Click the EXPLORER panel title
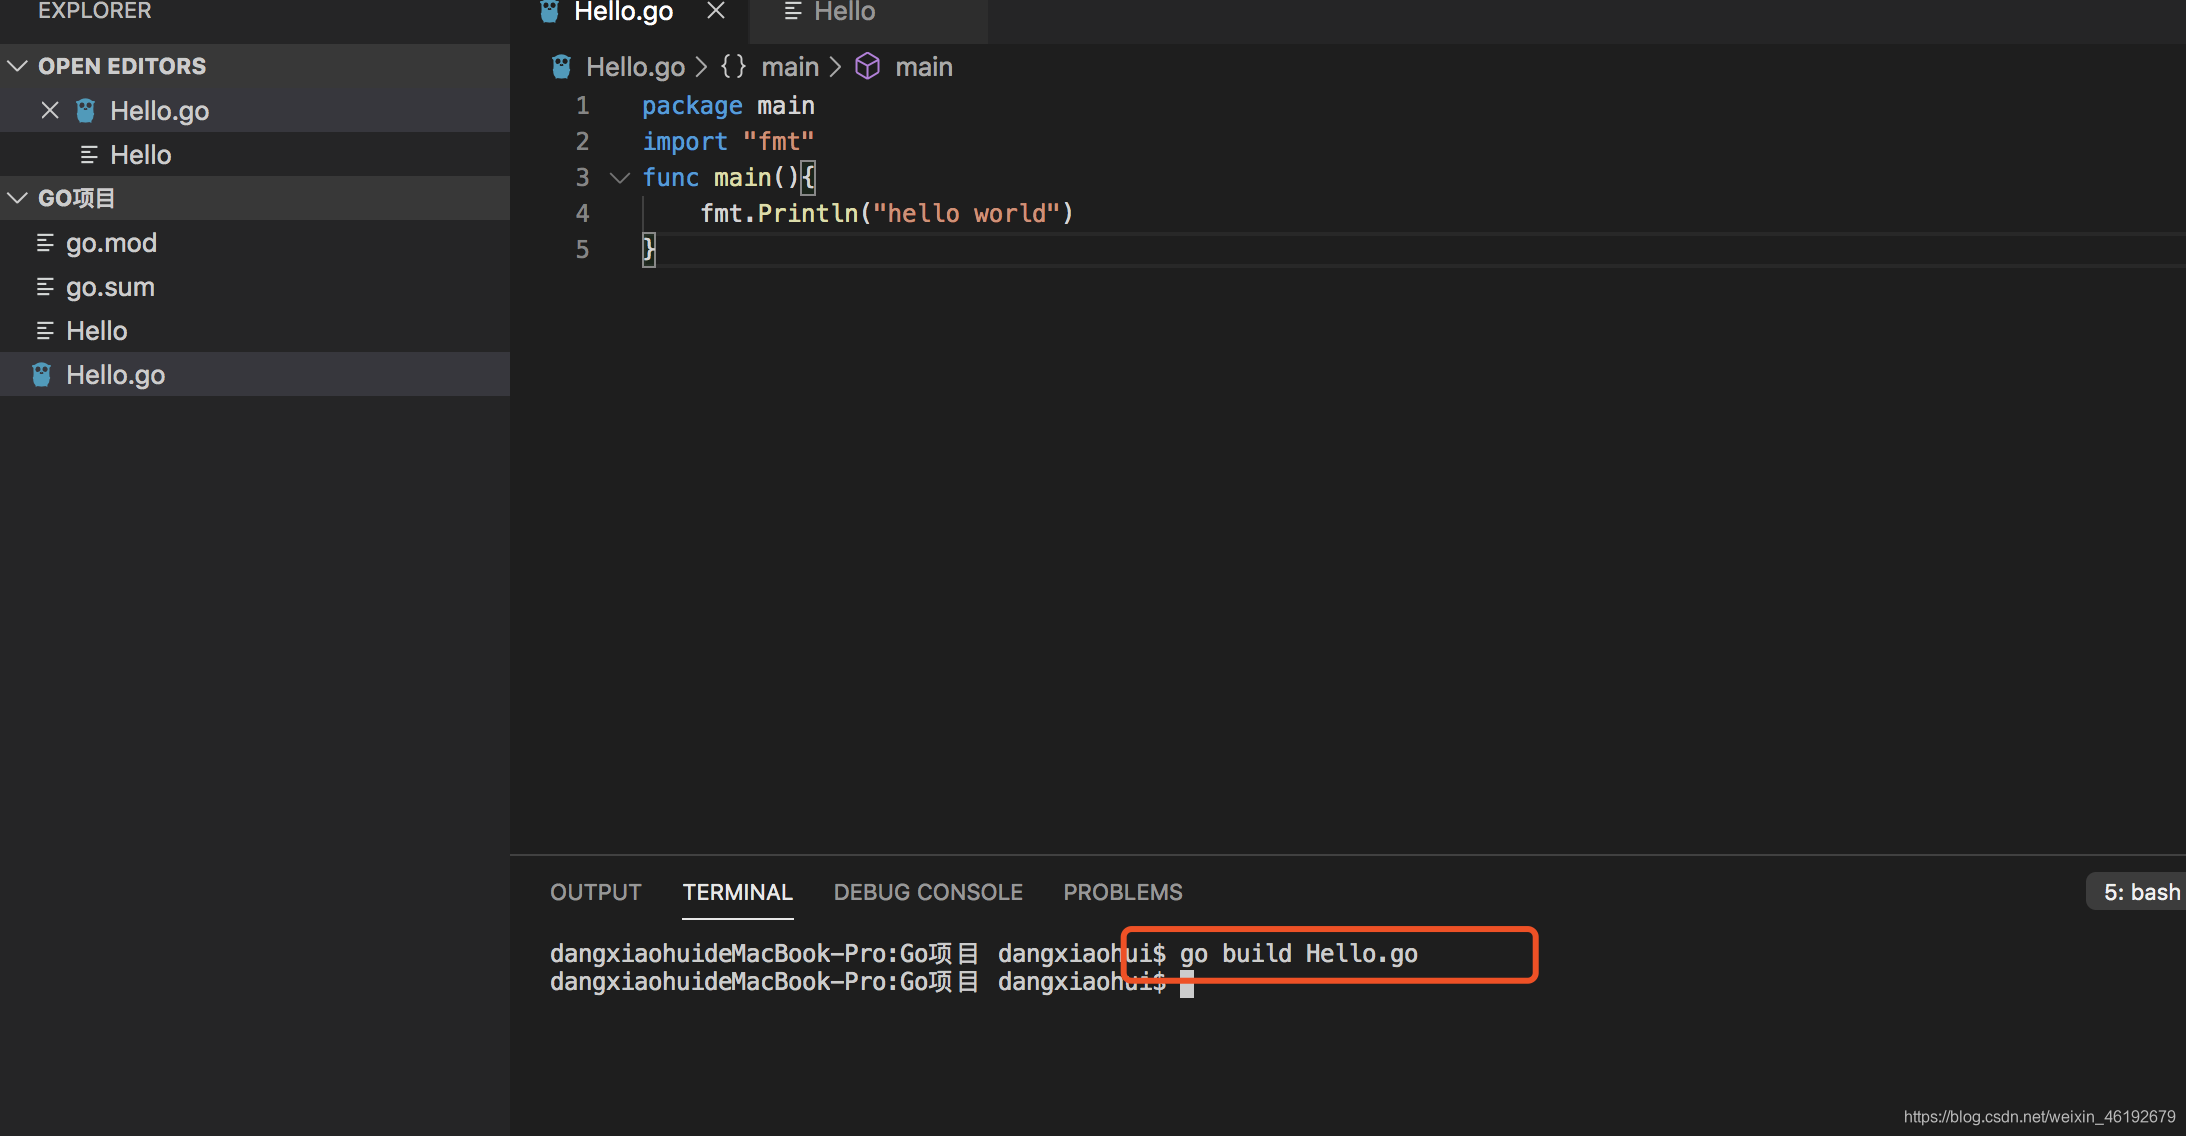 pyautogui.click(x=95, y=11)
